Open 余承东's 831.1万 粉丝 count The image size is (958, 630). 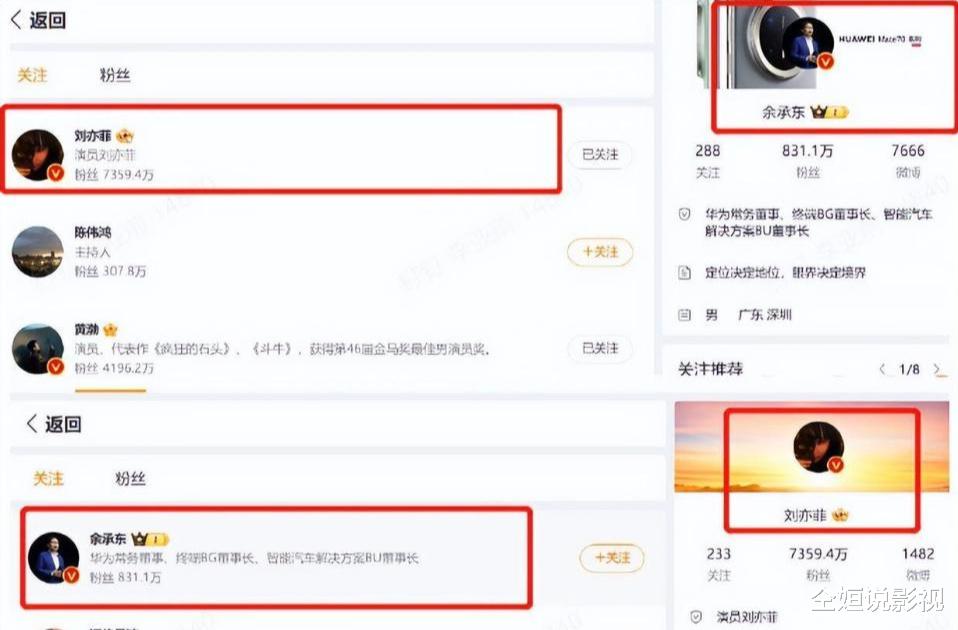pos(807,161)
